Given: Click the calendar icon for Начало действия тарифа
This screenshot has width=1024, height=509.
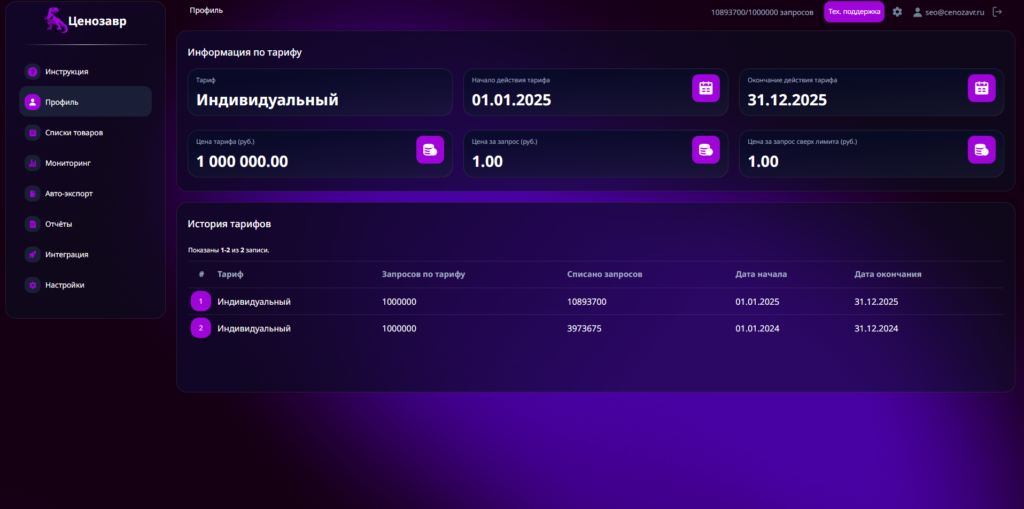Looking at the screenshot, I should point(706,88).
